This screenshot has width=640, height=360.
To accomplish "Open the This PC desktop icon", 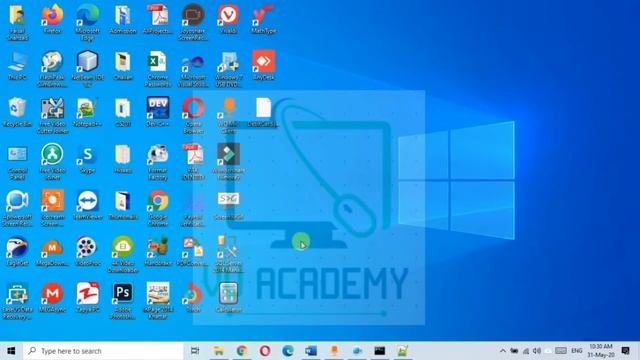I will tap(17, 65).
